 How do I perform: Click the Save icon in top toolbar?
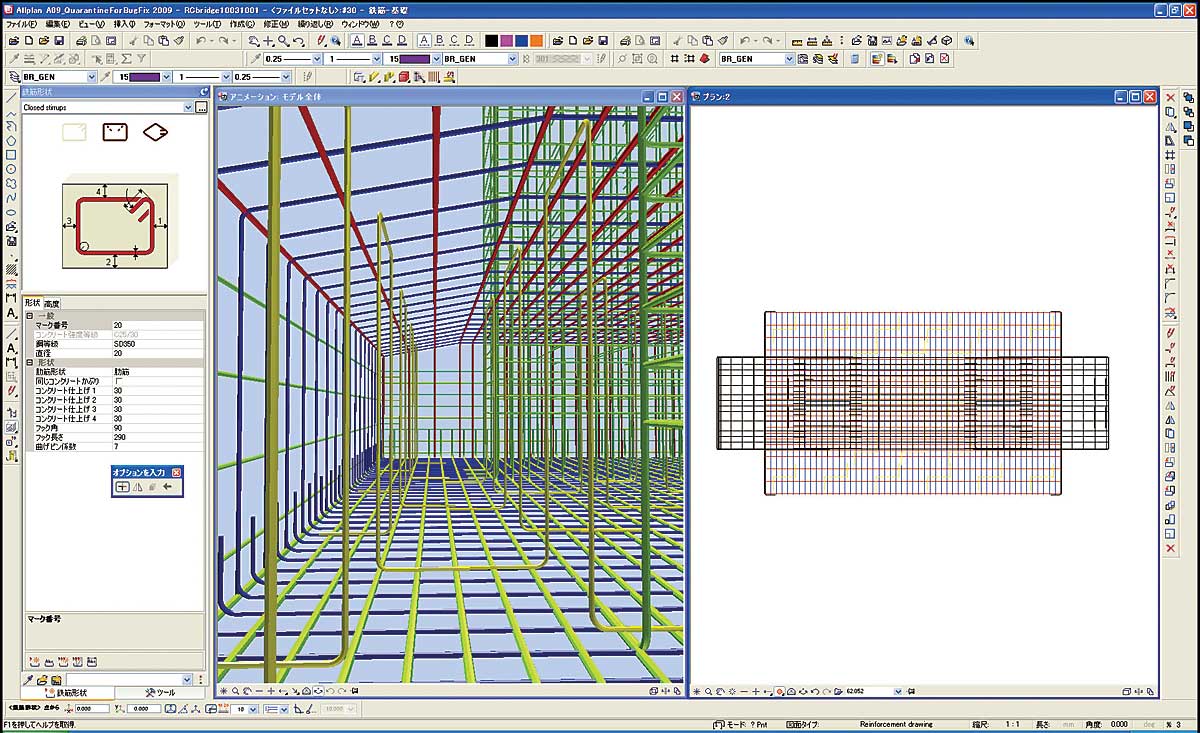(x=59, y=41)
